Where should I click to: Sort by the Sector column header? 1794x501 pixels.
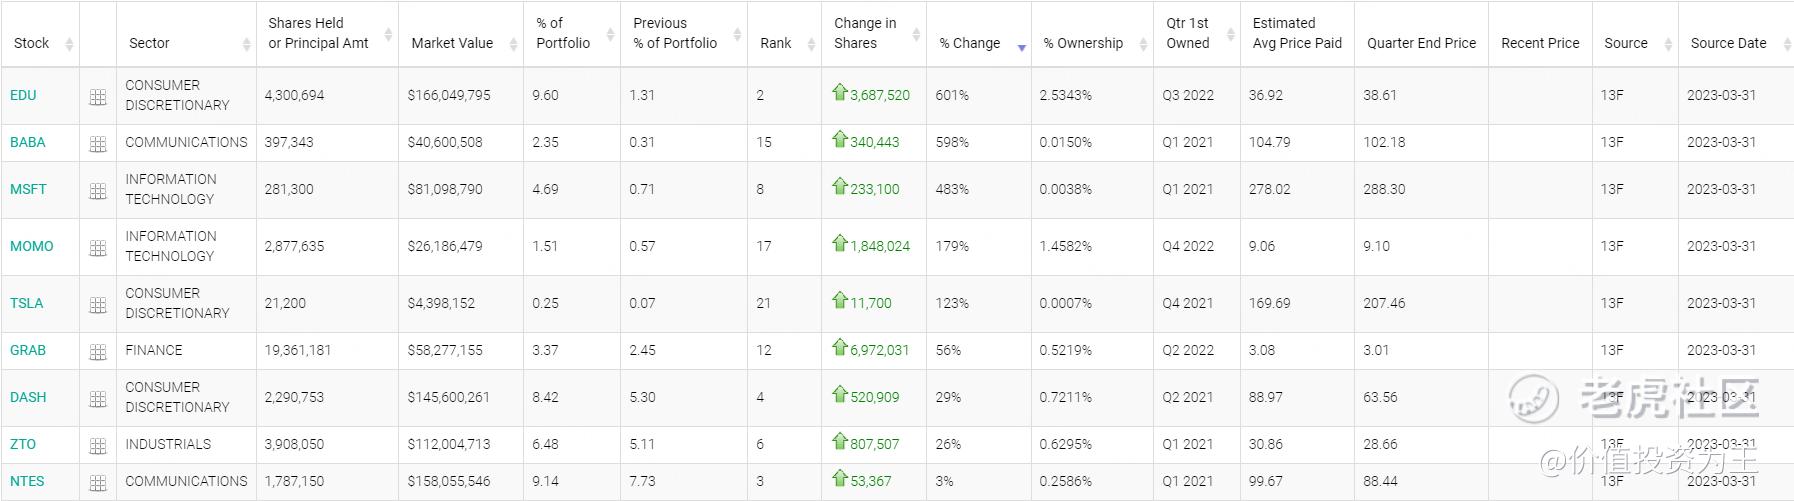click(150, 43)
